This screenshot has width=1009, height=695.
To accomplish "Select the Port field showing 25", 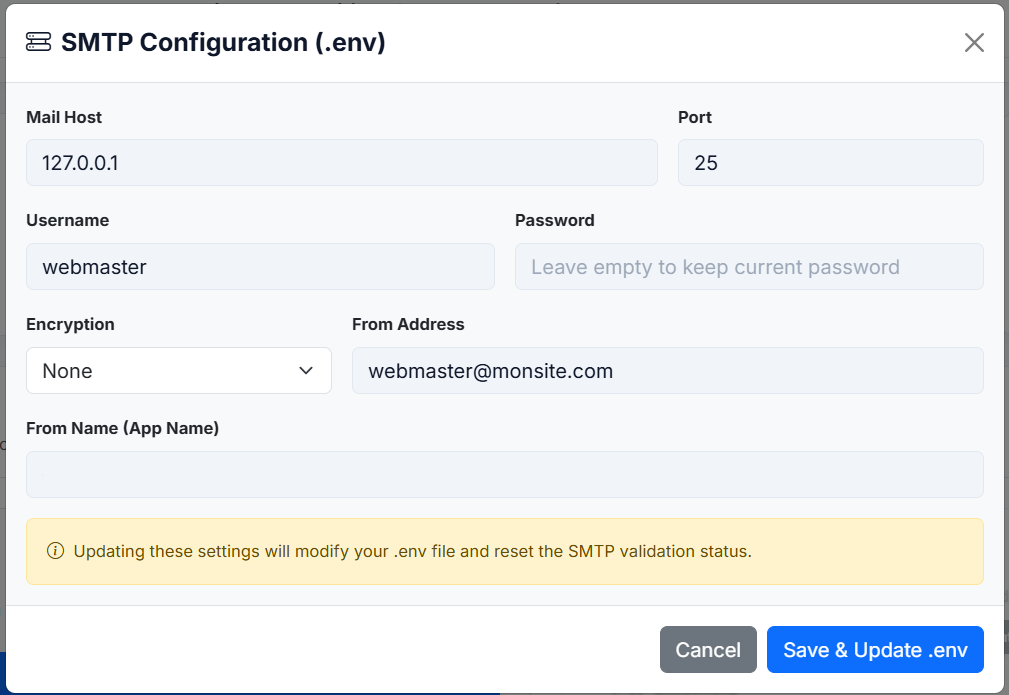I will (x=830, y=162).
